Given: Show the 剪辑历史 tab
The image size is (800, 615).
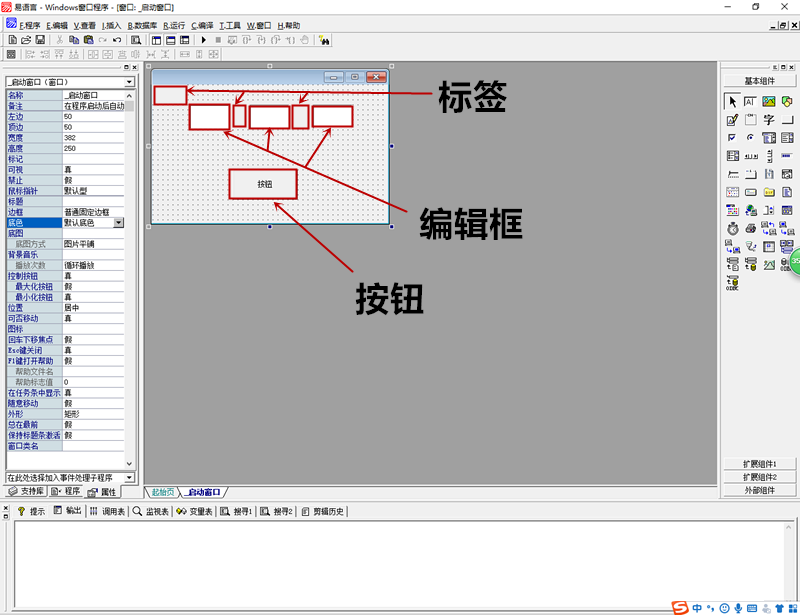Looking at the screenshot, I should (323, 511).
